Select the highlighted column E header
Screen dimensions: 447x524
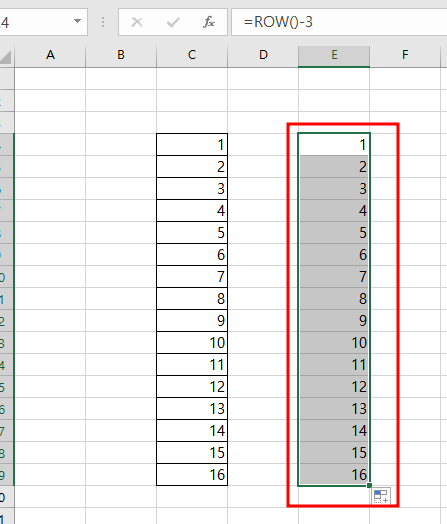(x=334, y=55)
